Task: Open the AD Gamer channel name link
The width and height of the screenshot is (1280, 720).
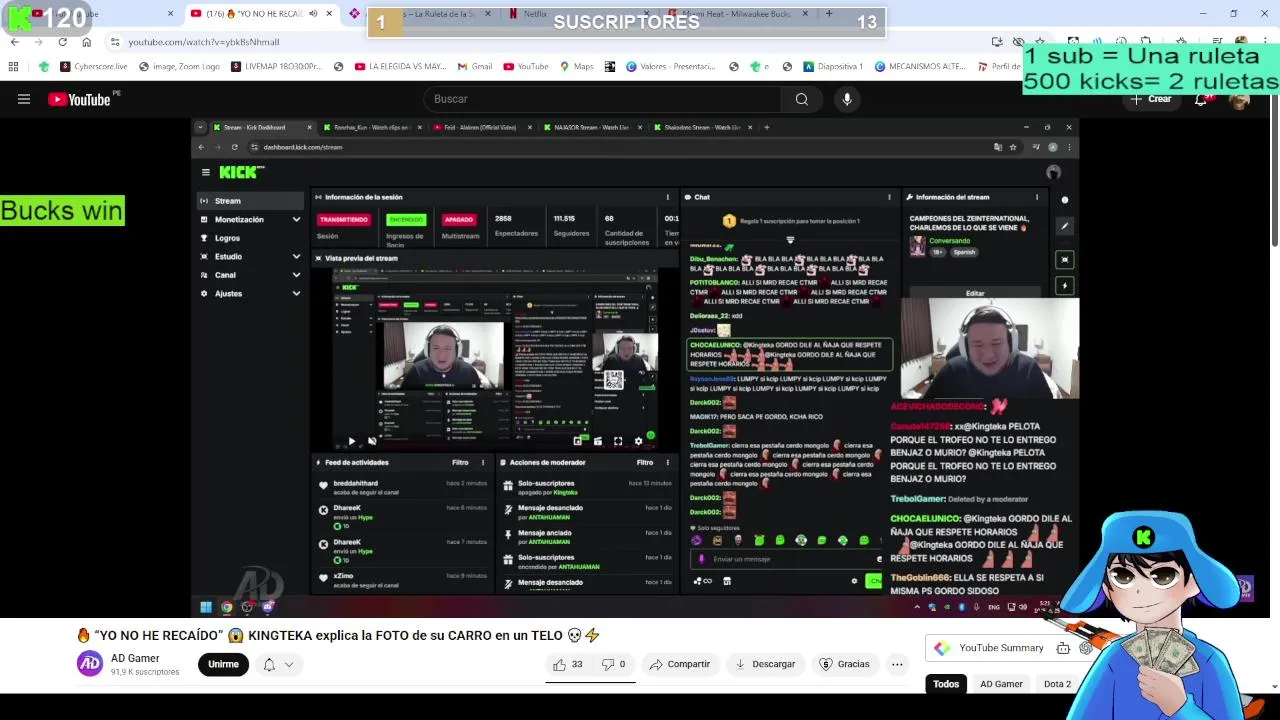Action: point(135,658)
